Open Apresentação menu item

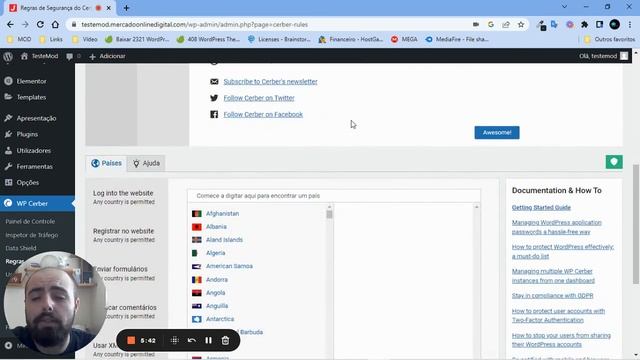(x=37, y=118)
